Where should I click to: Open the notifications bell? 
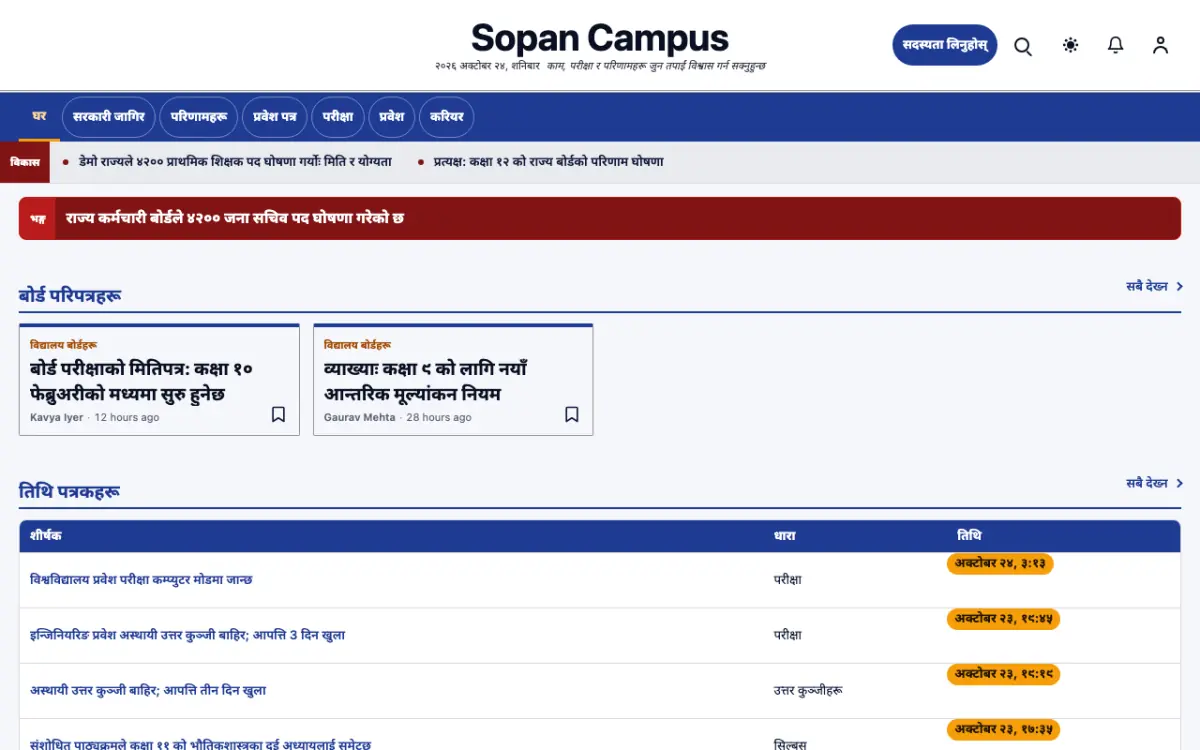1116,45
